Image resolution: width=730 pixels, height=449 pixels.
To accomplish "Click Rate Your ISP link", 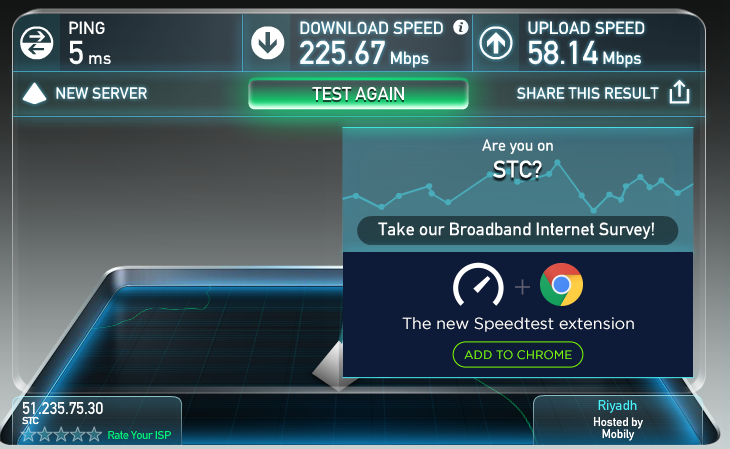I will click(x=139, y=435).
